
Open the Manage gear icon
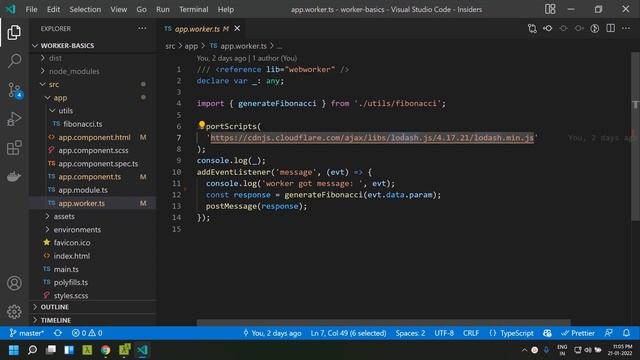(14, 311)
